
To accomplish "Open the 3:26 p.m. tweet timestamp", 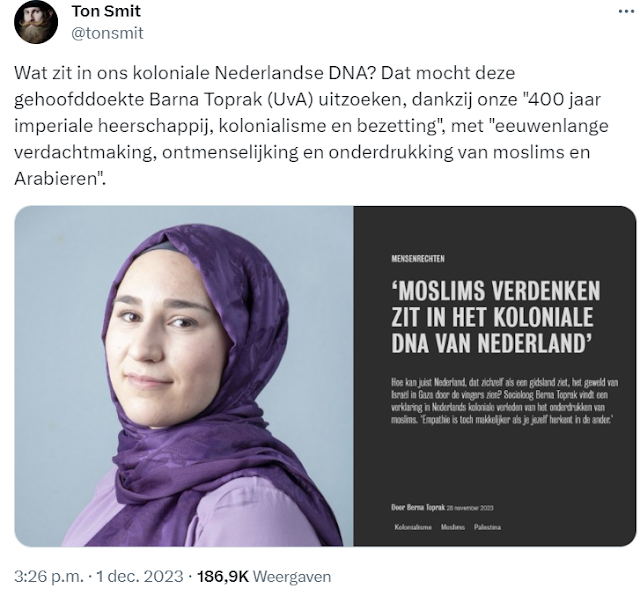I will 48,576.
